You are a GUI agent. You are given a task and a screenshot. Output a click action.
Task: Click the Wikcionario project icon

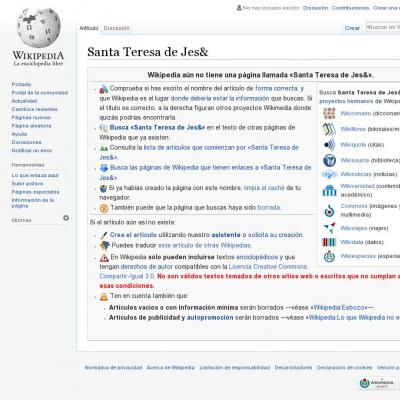pos(329,114)
